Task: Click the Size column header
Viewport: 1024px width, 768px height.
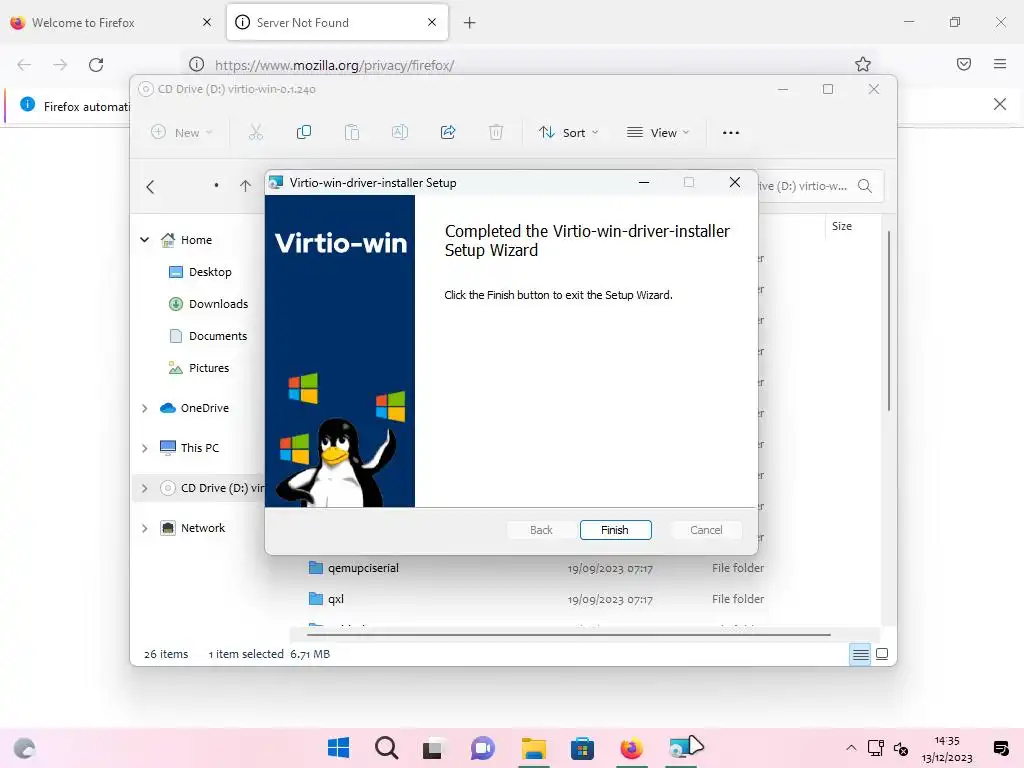Action: [842, 226]
